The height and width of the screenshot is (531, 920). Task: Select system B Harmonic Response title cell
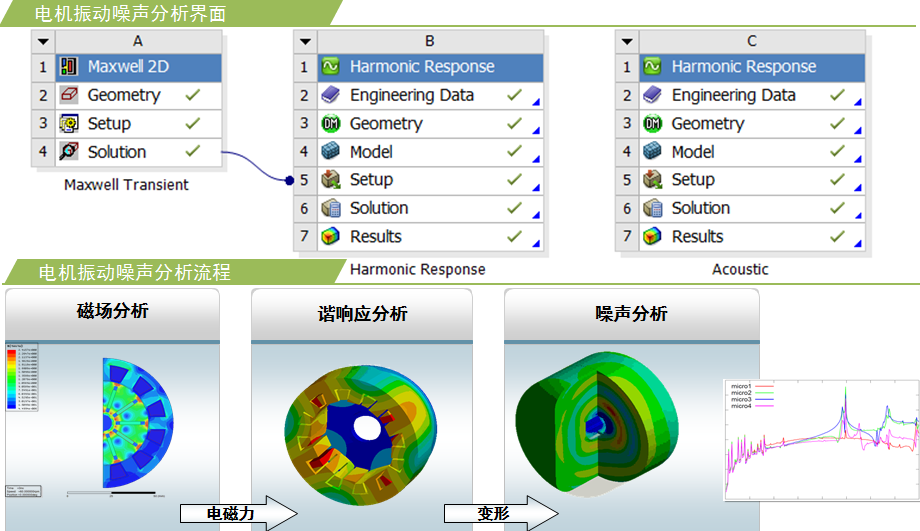(430, 66)
